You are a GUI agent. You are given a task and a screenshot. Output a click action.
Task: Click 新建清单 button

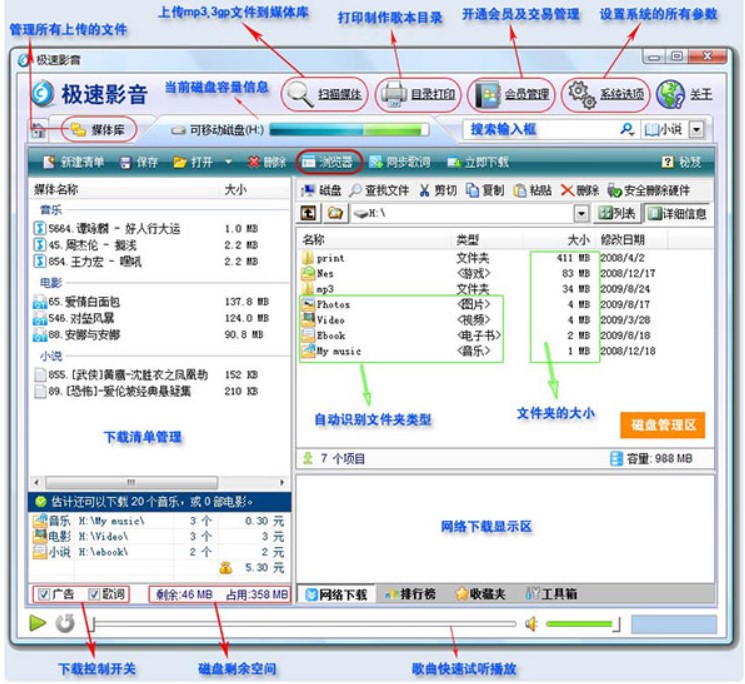coord(76,162)
